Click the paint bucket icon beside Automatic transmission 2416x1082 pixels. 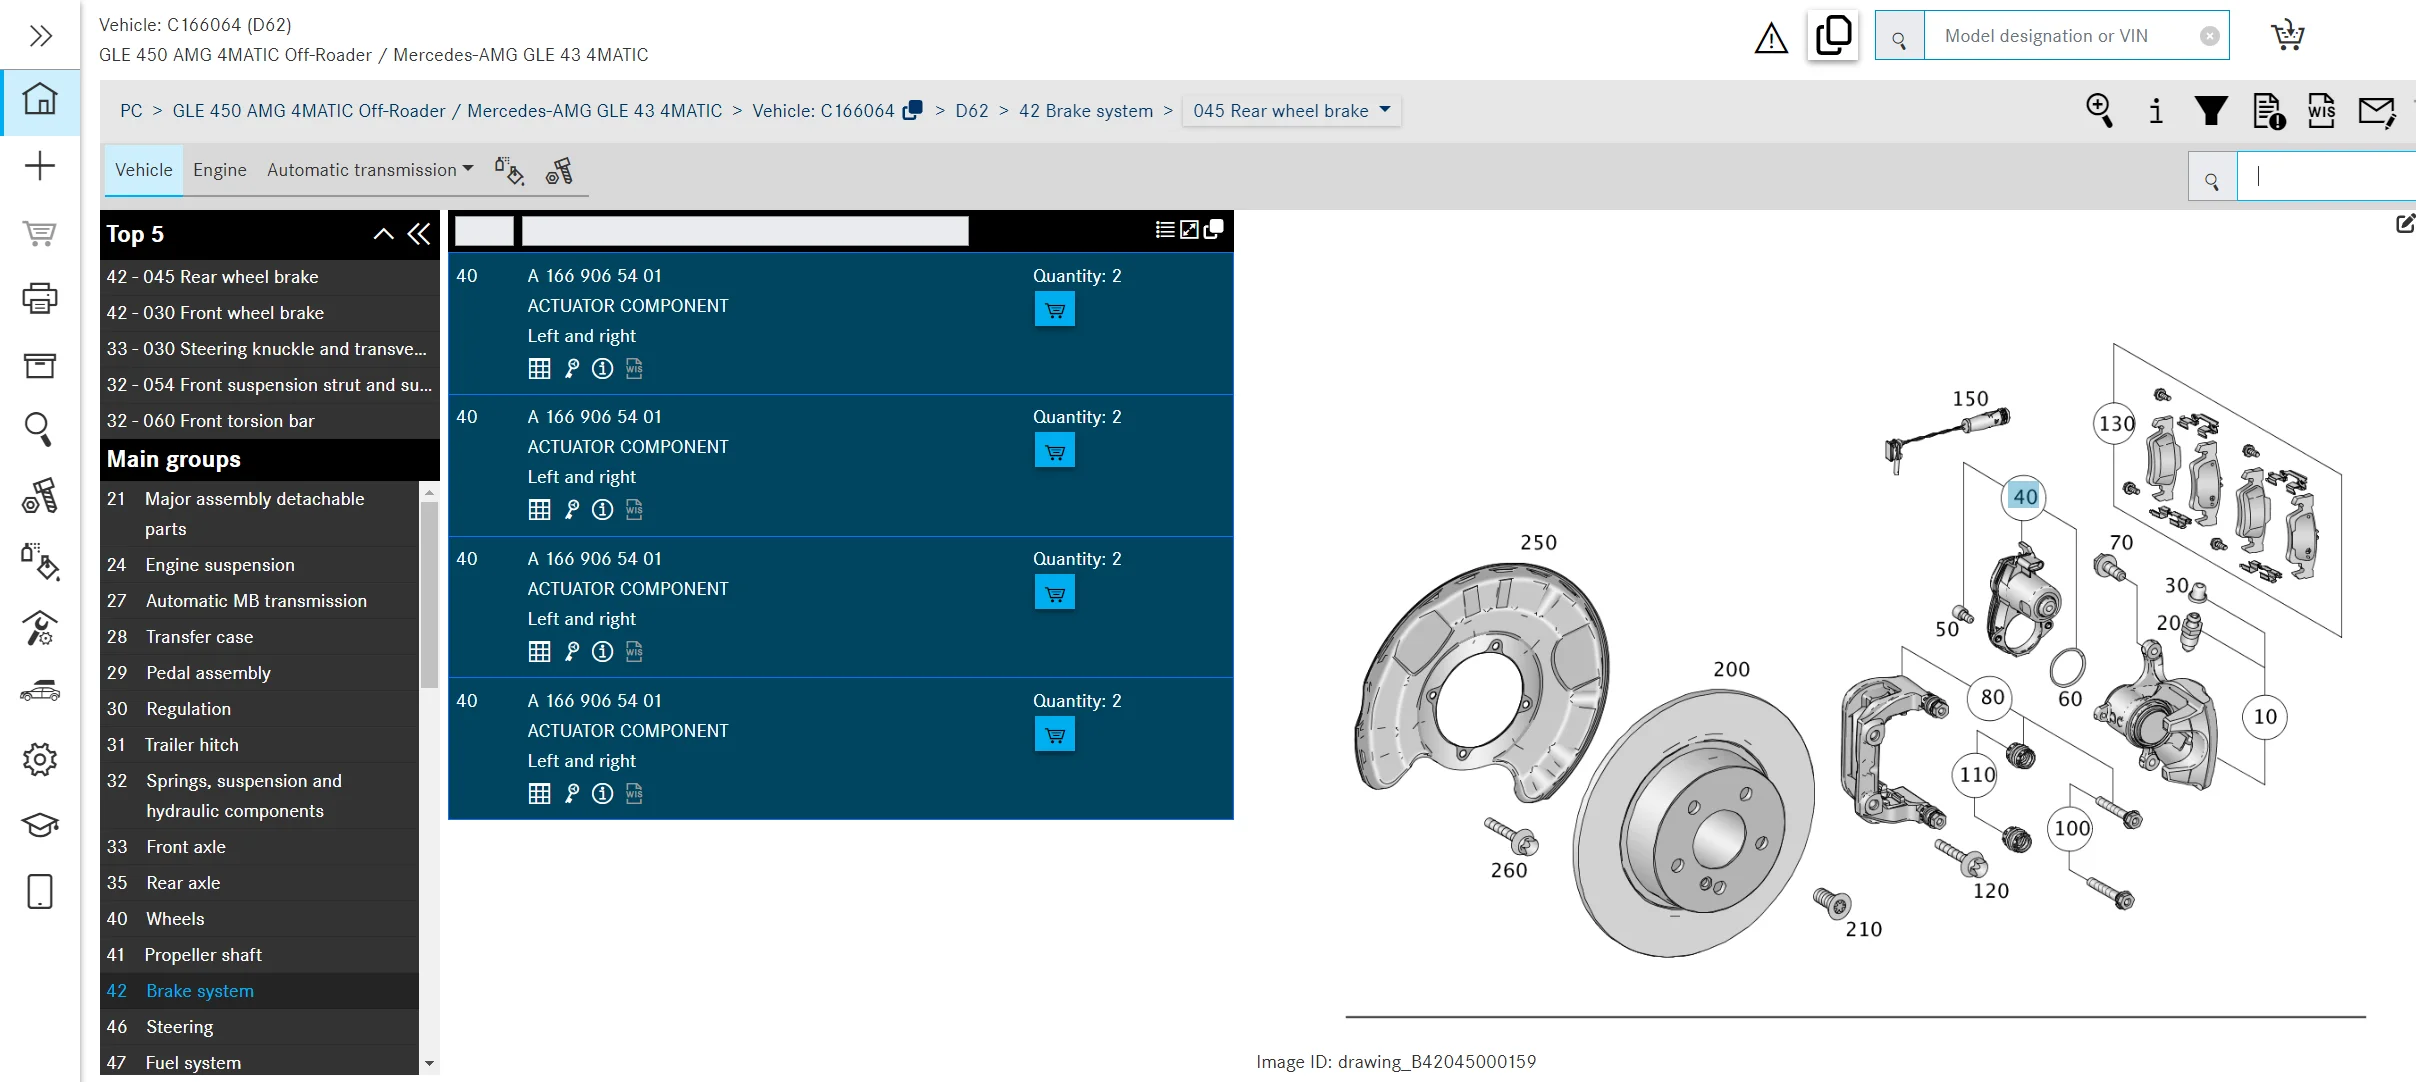coord(509,170)
